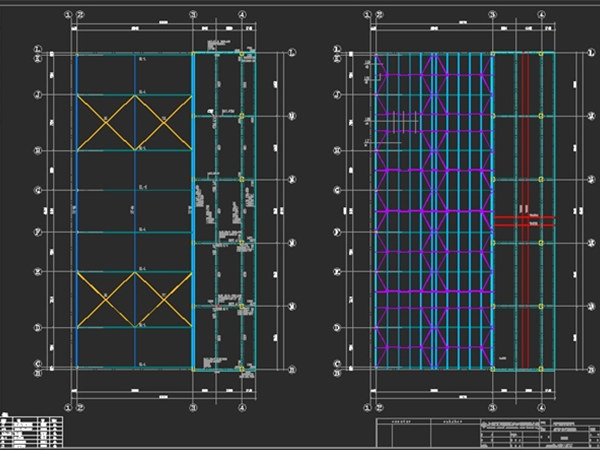Pick the top grid bubble 3 above left plan
Screen dimensions: 600x450
[193, 15]
